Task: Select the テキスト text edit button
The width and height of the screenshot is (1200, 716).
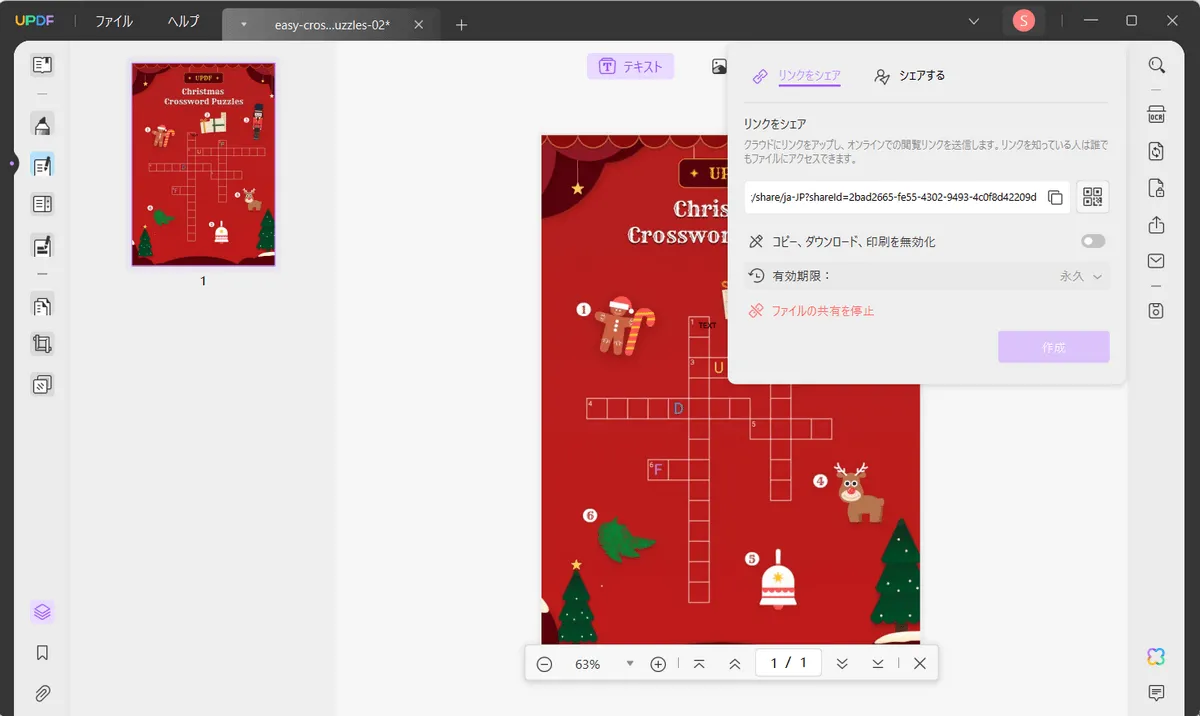Action: tap(630, 67)
